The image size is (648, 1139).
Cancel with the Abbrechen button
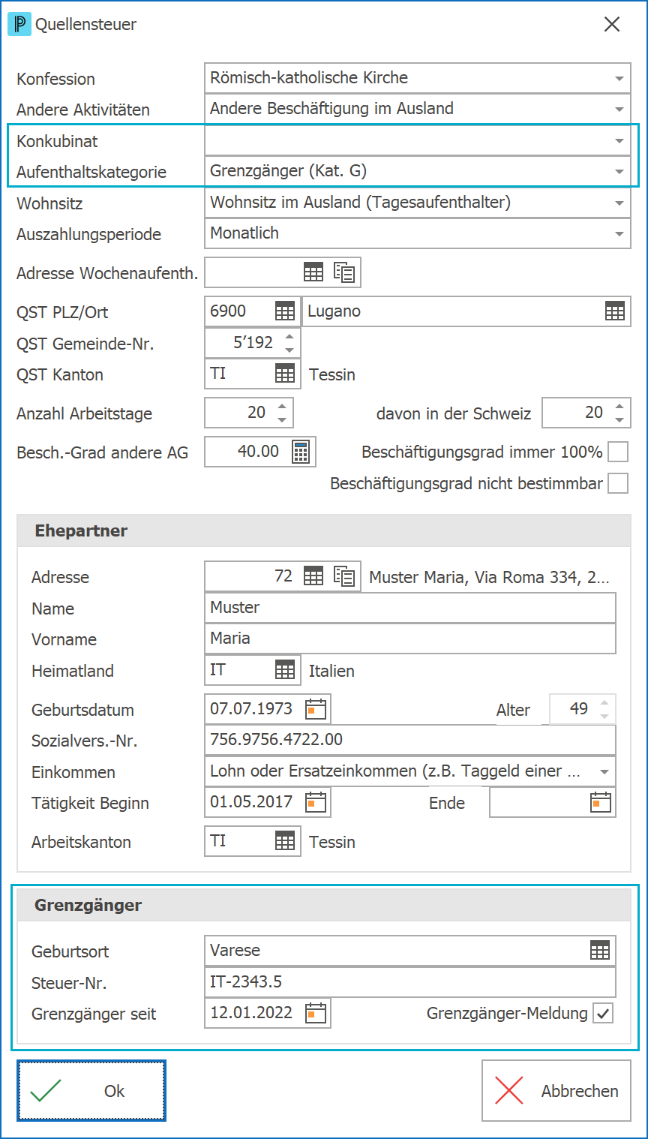coord(556,1091)
